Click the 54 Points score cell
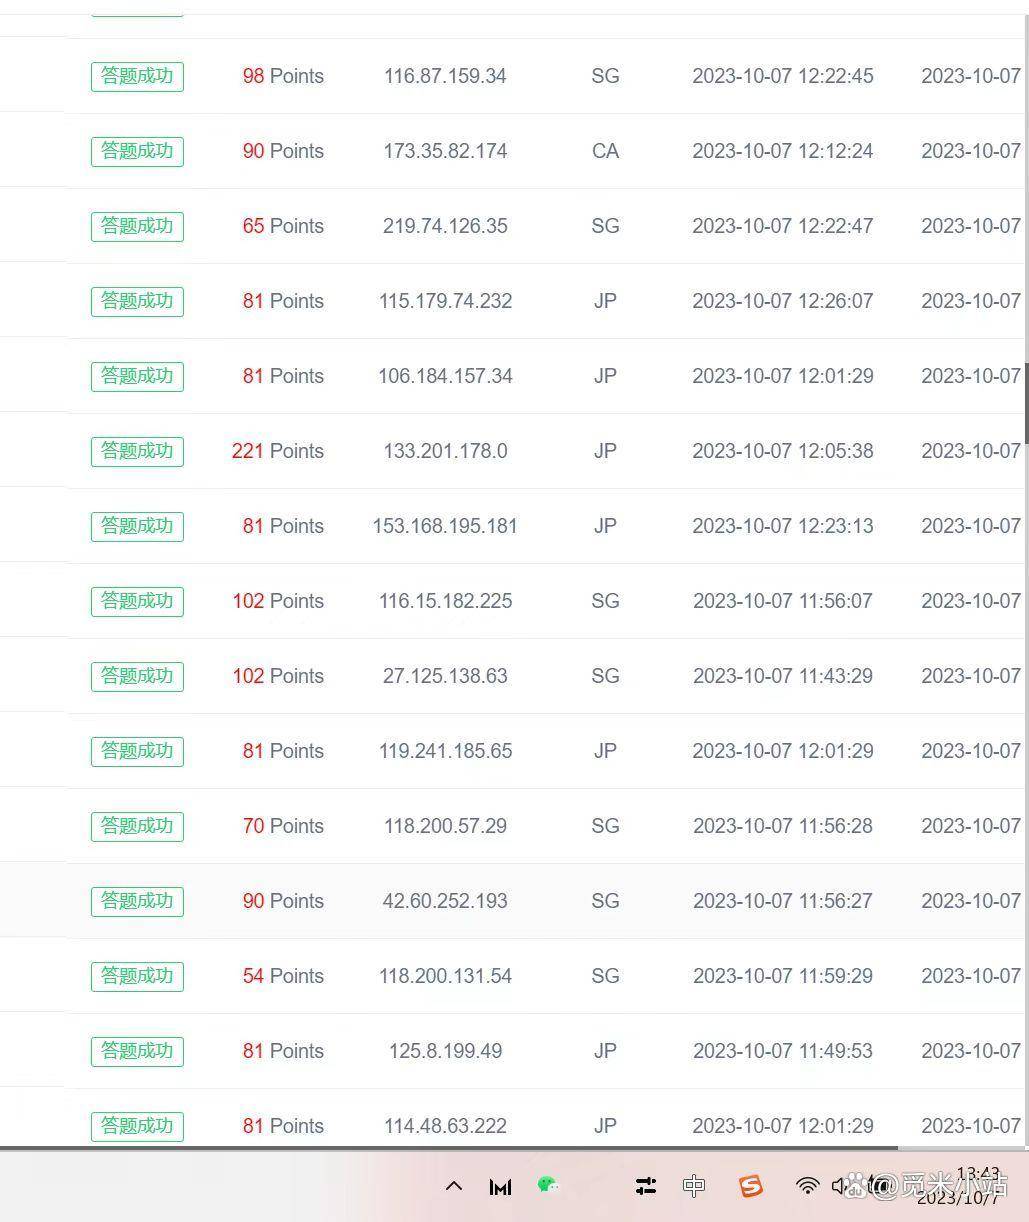 tap(282, 976)
